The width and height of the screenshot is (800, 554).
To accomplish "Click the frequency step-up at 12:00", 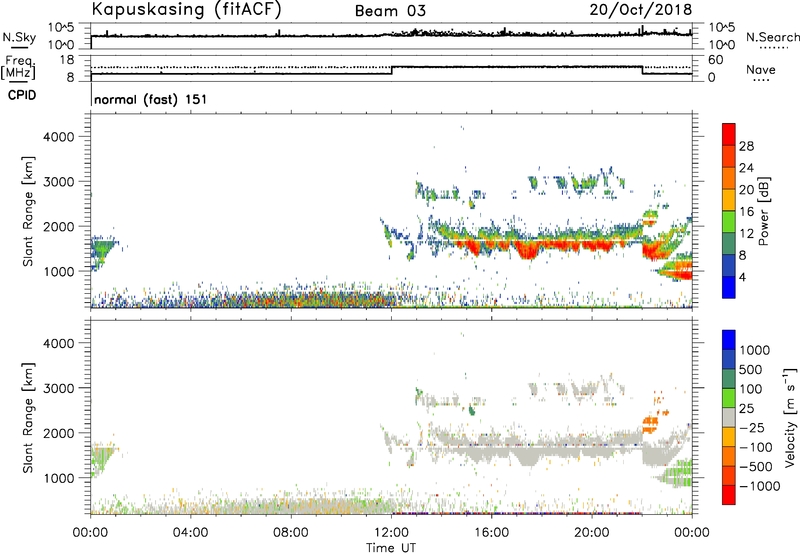I will (392, 70).
